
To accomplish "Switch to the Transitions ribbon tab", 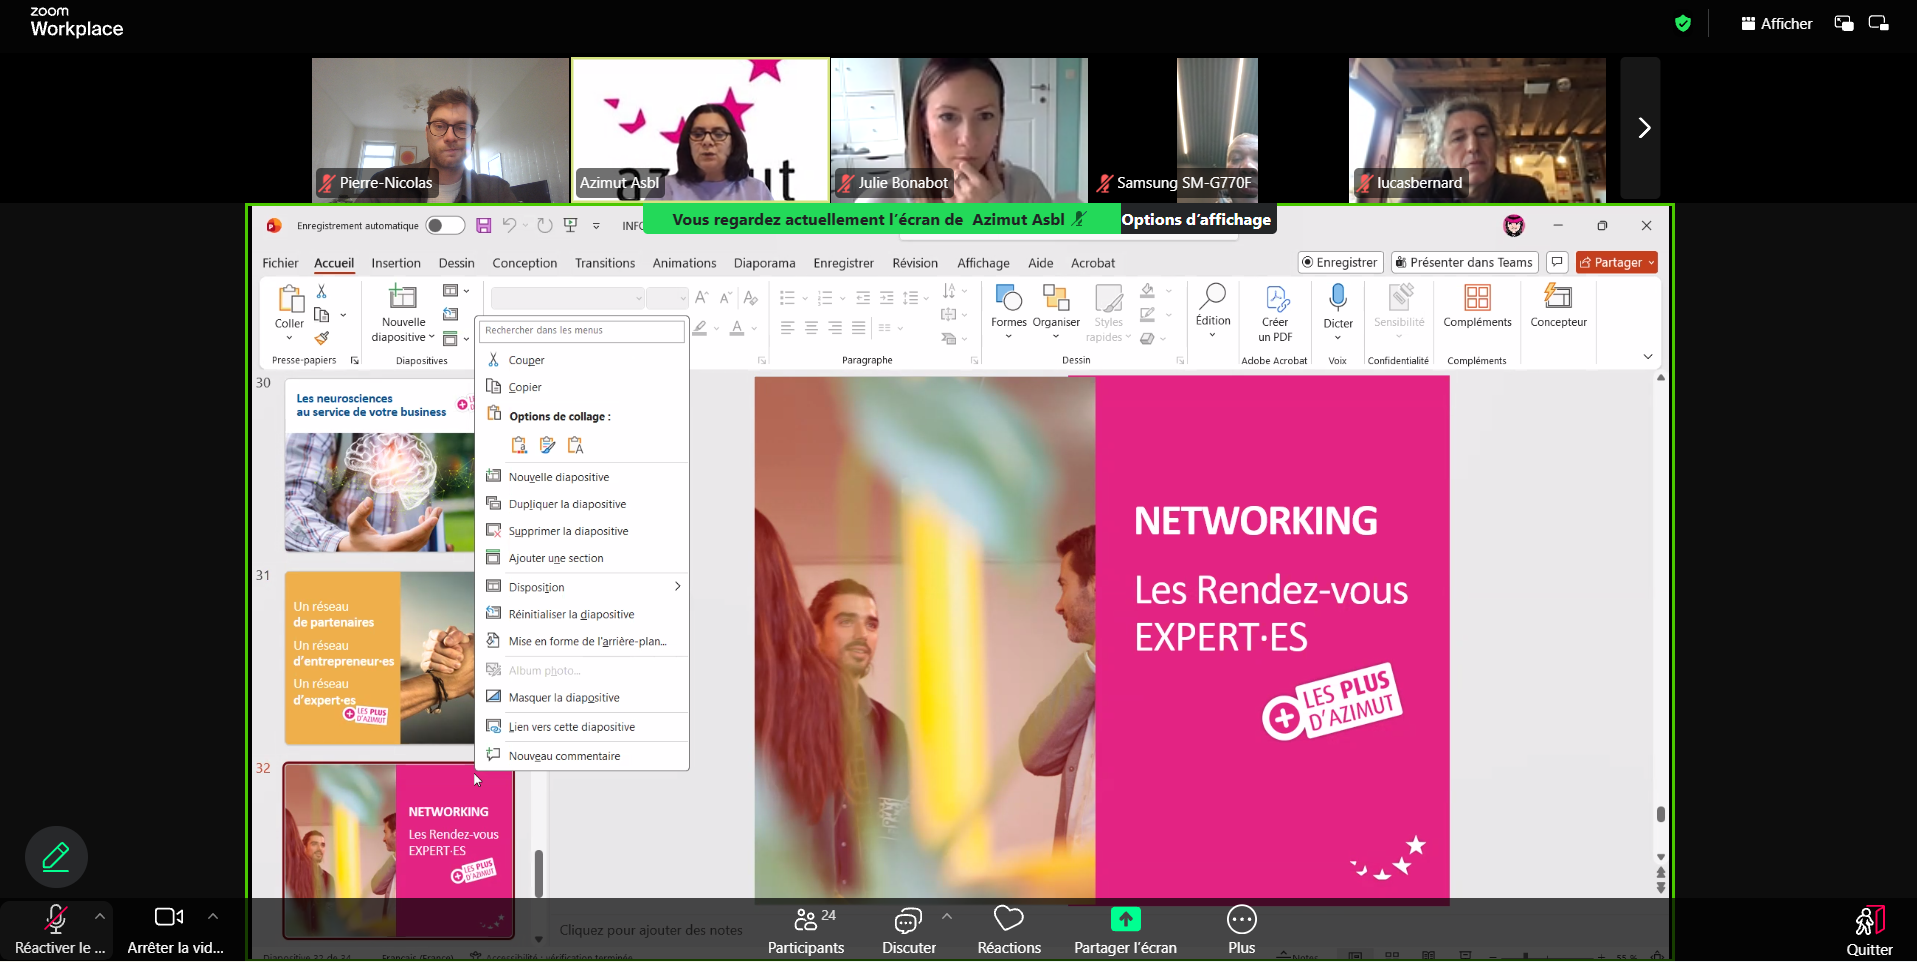I will (604, 263).
